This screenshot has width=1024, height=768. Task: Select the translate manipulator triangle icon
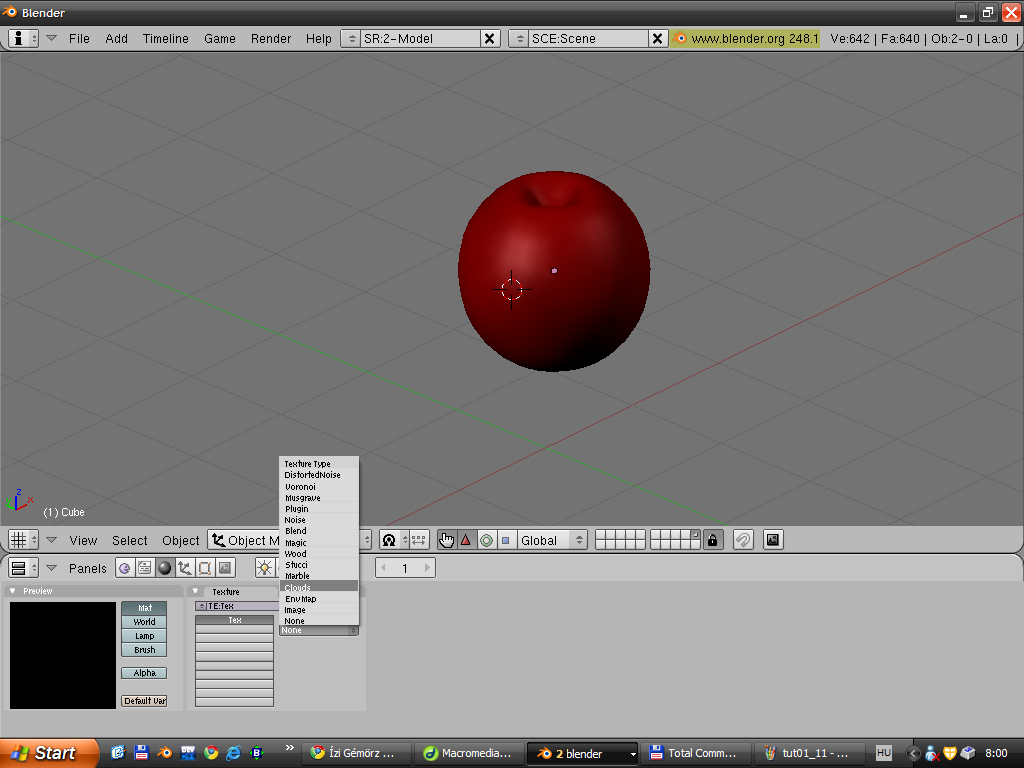point(466,540)
